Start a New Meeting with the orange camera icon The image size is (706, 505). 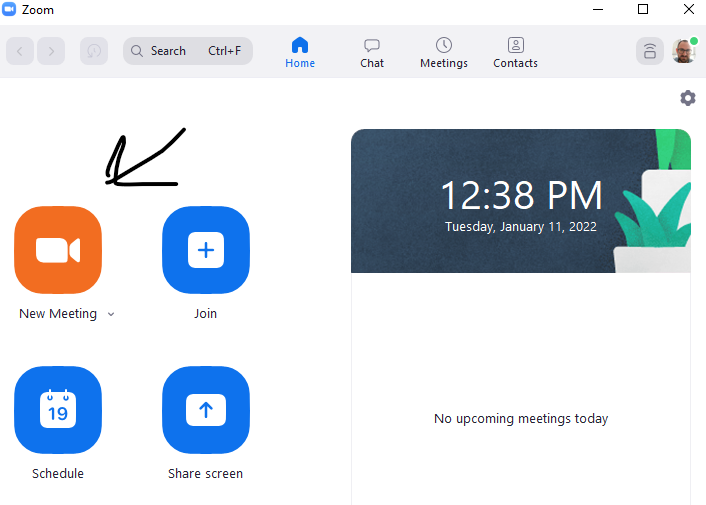pos(58,250)
